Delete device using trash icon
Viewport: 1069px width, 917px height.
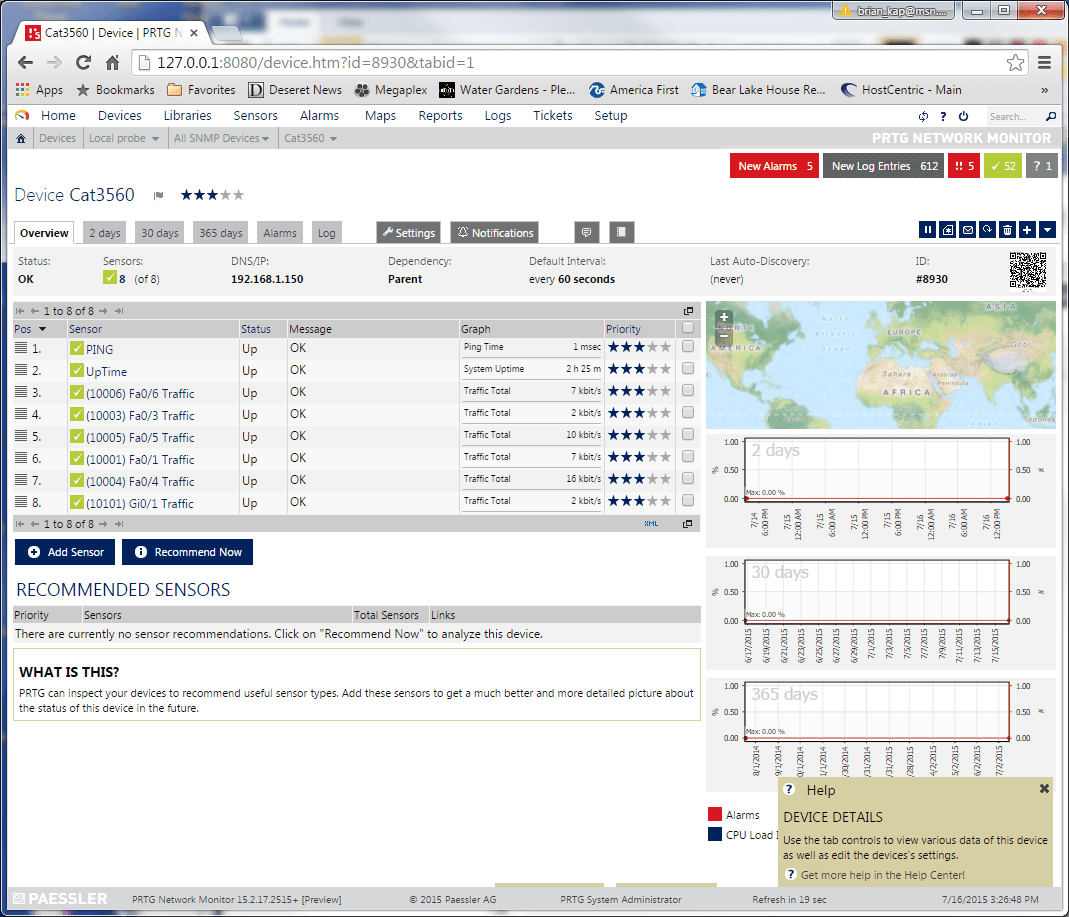(1007, 230)
